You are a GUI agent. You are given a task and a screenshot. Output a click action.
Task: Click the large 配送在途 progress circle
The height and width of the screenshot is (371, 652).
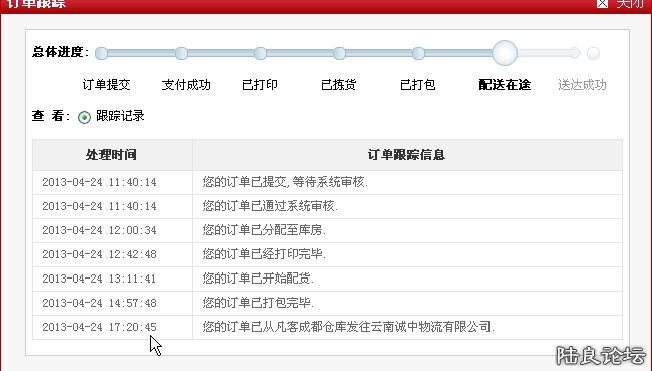505,53
